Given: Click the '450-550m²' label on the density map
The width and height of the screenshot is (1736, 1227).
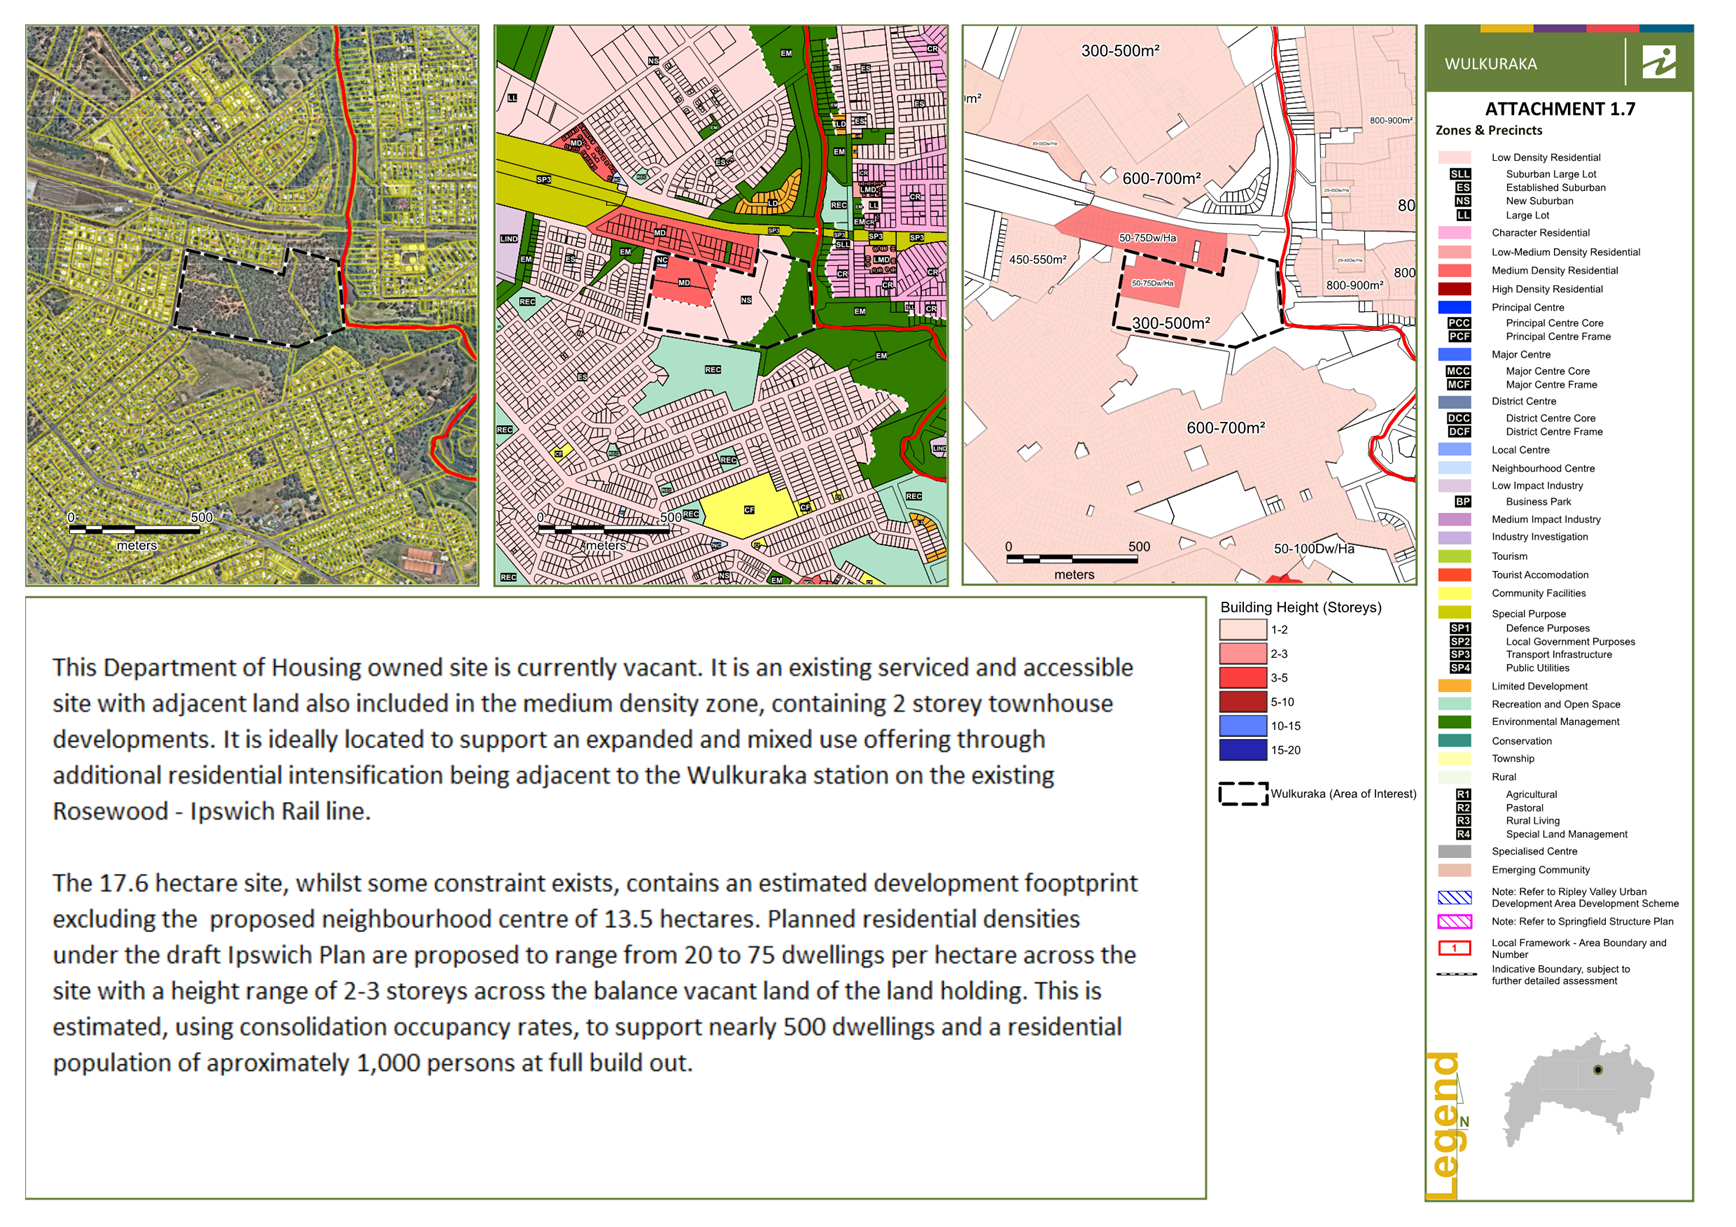Looking at the screenshot, I should click(x=1037, y=260).
